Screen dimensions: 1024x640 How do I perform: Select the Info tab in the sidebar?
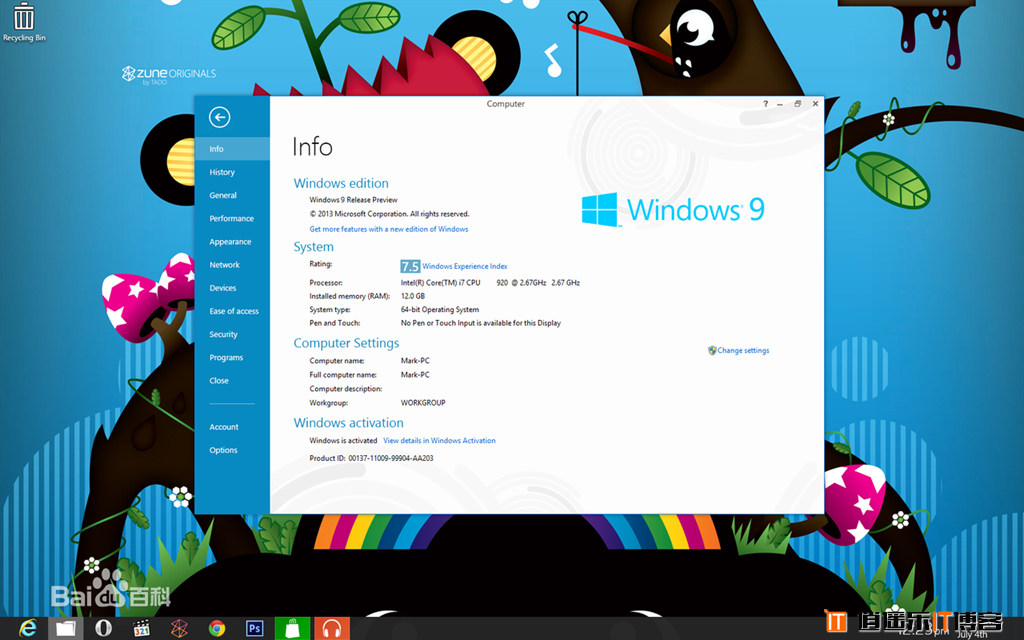point(232,149)
